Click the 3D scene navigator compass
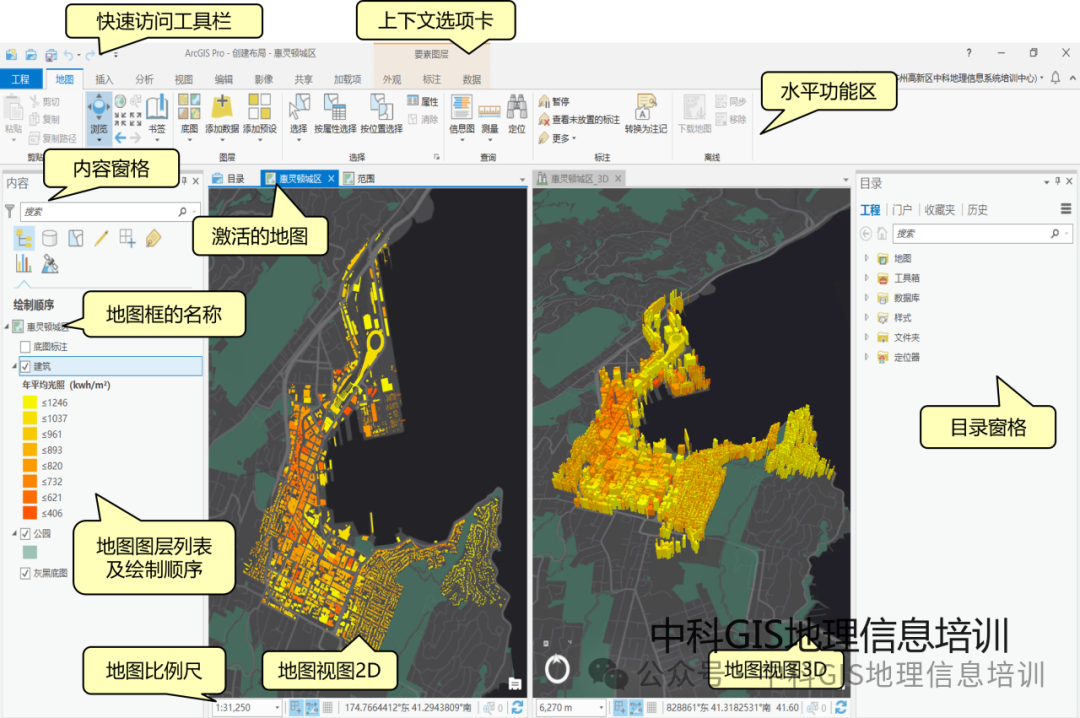This screenshot has width=1080, height=718. coord(557,669)
